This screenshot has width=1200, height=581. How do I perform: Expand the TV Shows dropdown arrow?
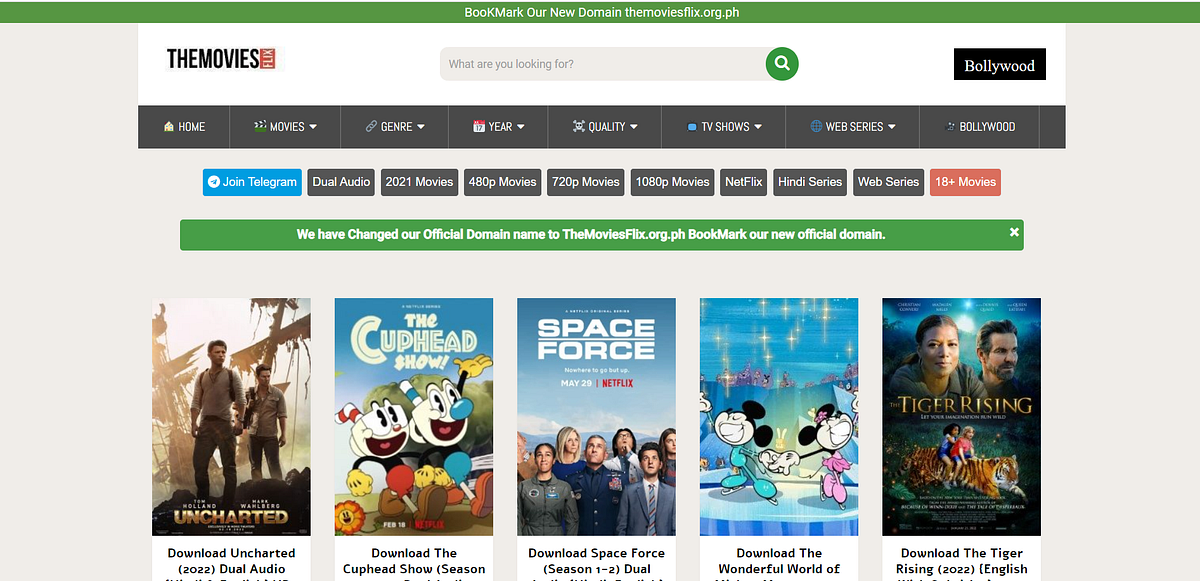pos(758,127)
